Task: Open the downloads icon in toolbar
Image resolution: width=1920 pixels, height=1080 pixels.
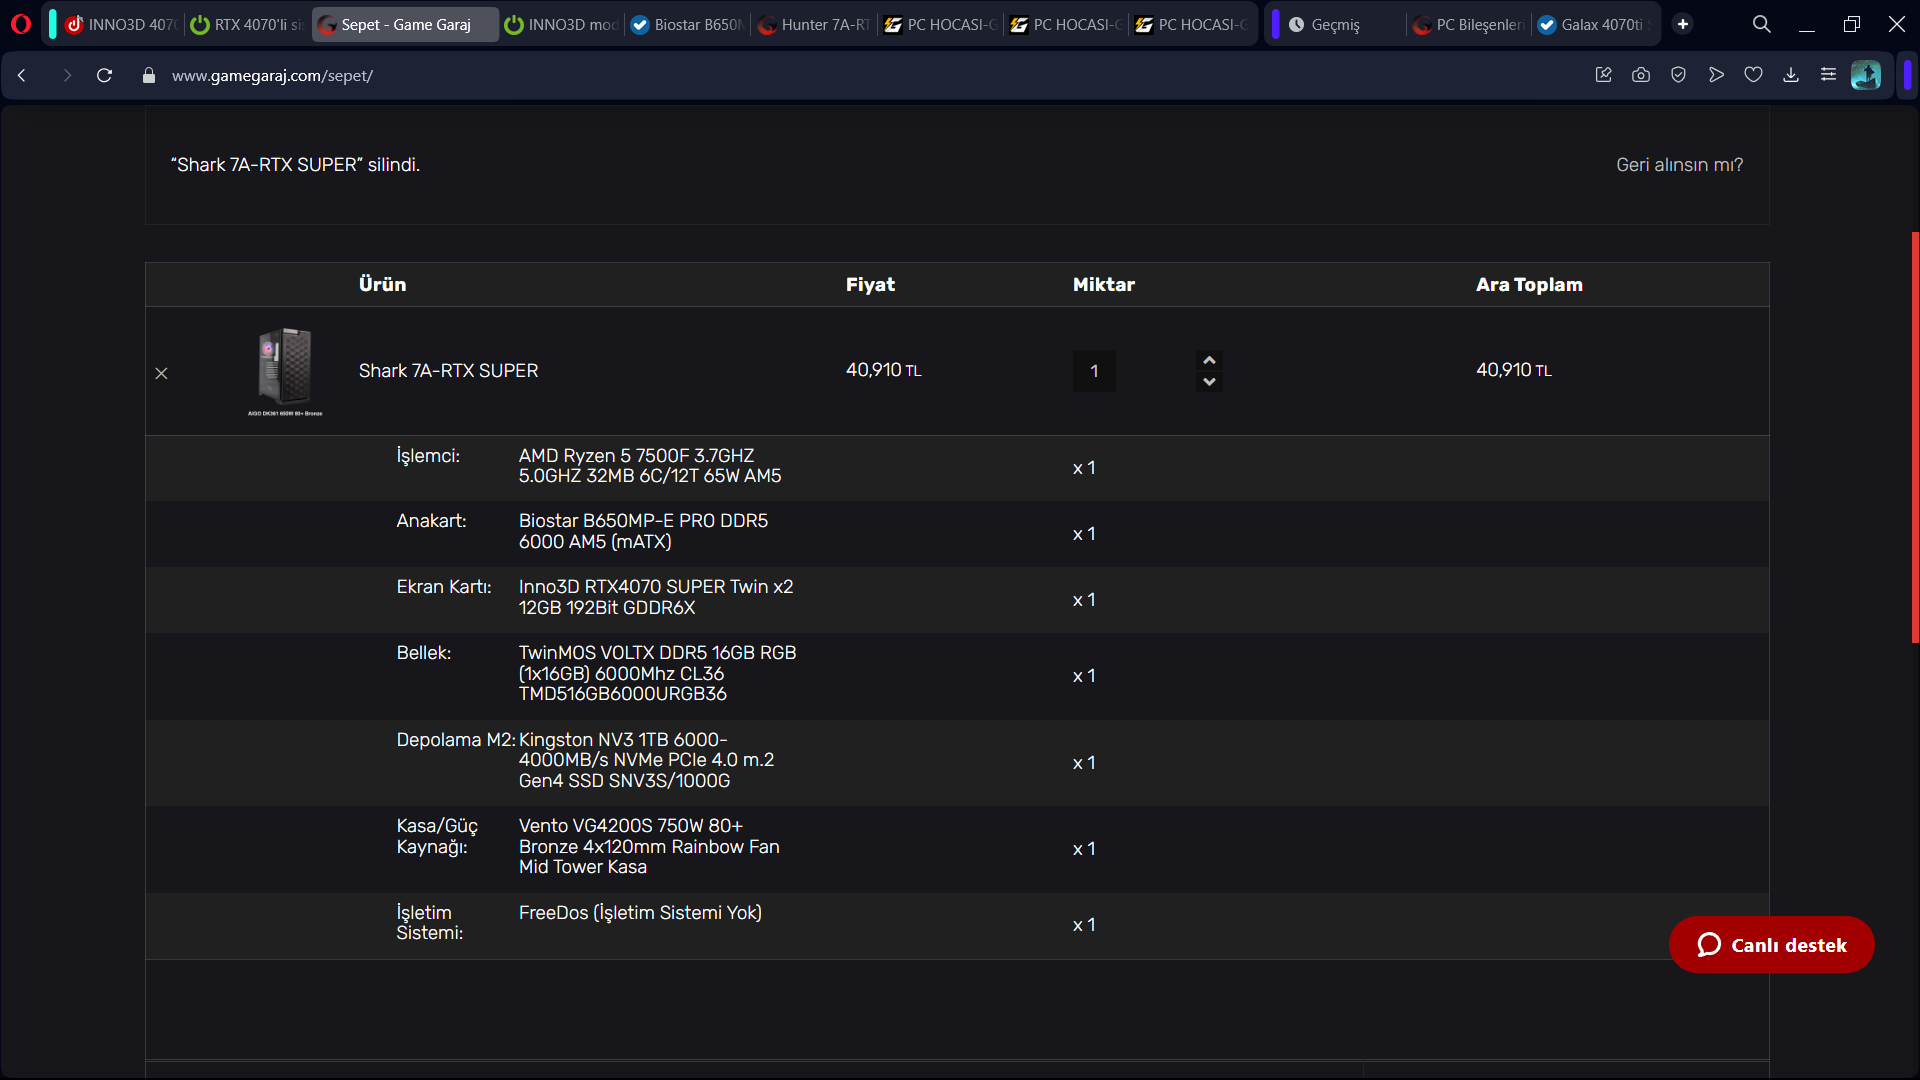Action: pos(1791,75)
